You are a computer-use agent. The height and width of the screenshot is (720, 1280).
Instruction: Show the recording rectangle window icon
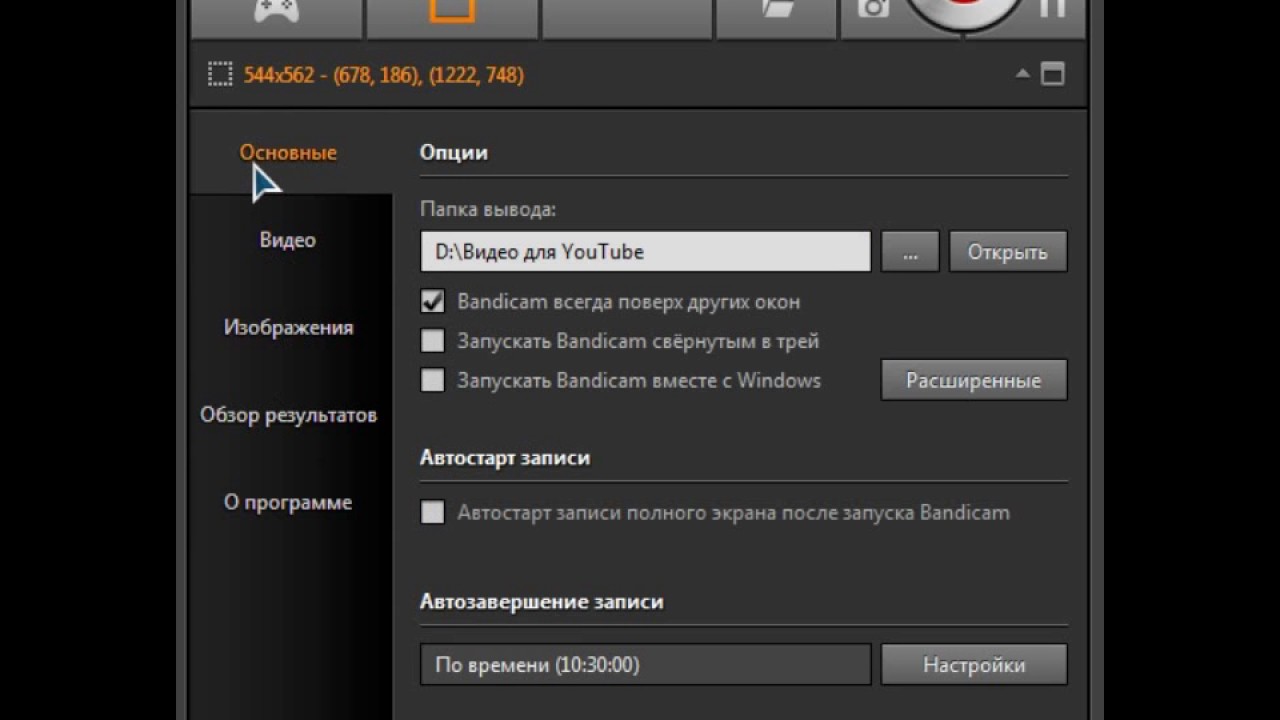point(1052,74)
